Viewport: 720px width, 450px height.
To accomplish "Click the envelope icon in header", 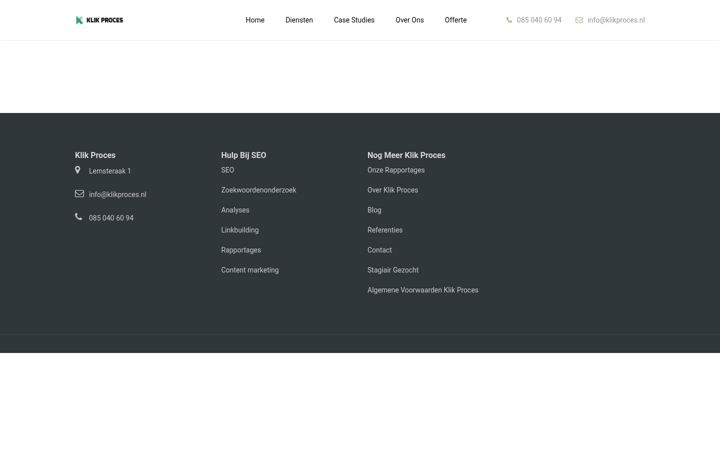I will point(579,20).
